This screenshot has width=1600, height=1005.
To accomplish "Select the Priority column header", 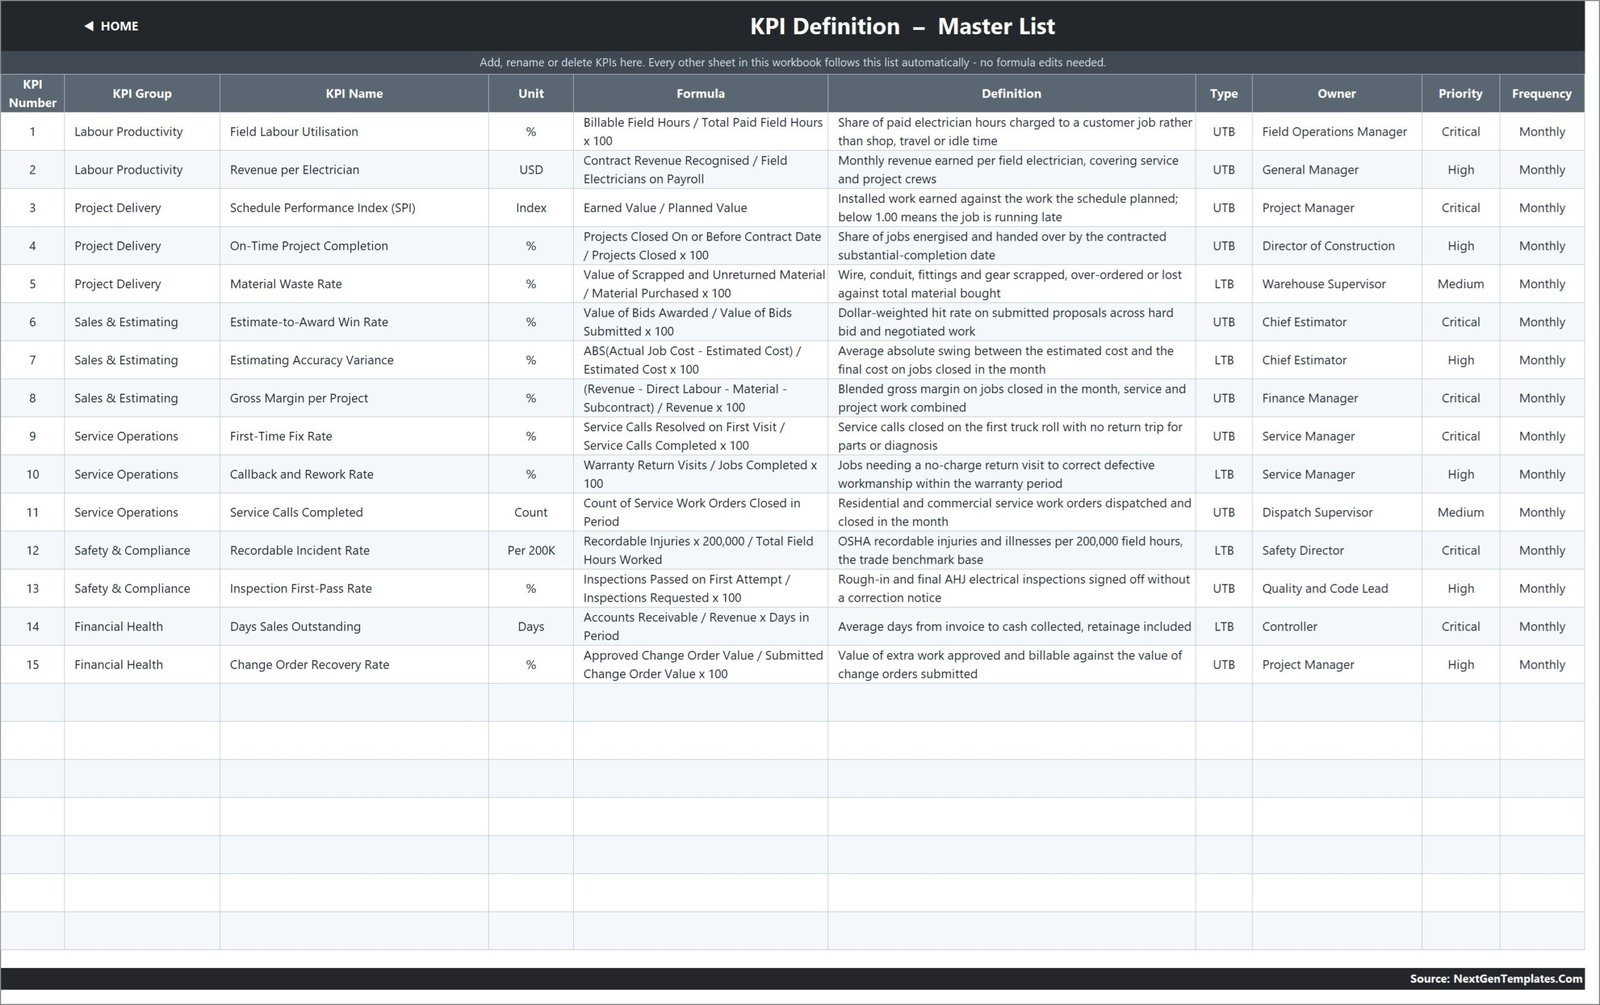I will 1460,93.
